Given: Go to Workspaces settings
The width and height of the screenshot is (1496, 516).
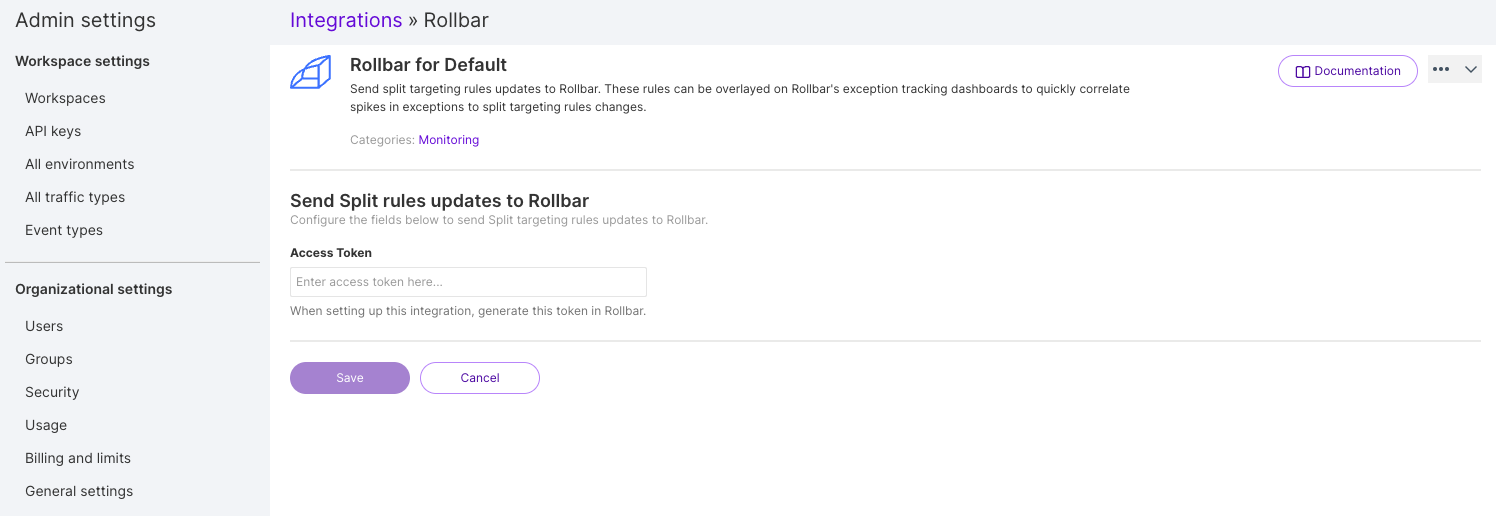Looking at the screenshot, I should pyautogui.click(x=65, y=98).
